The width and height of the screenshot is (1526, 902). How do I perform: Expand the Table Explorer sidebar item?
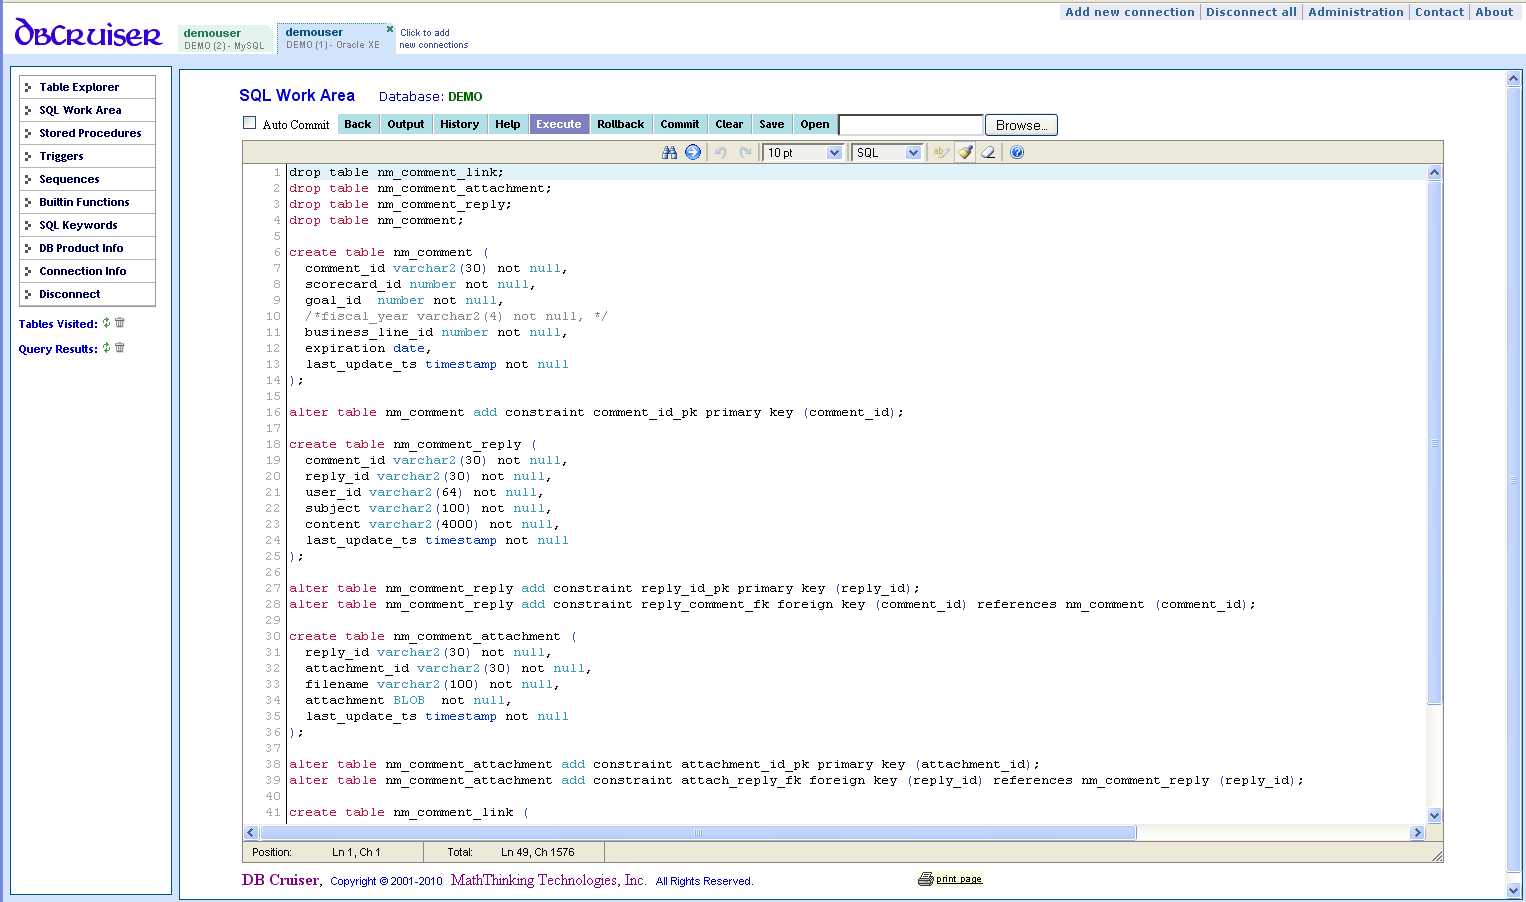point(79,87)
